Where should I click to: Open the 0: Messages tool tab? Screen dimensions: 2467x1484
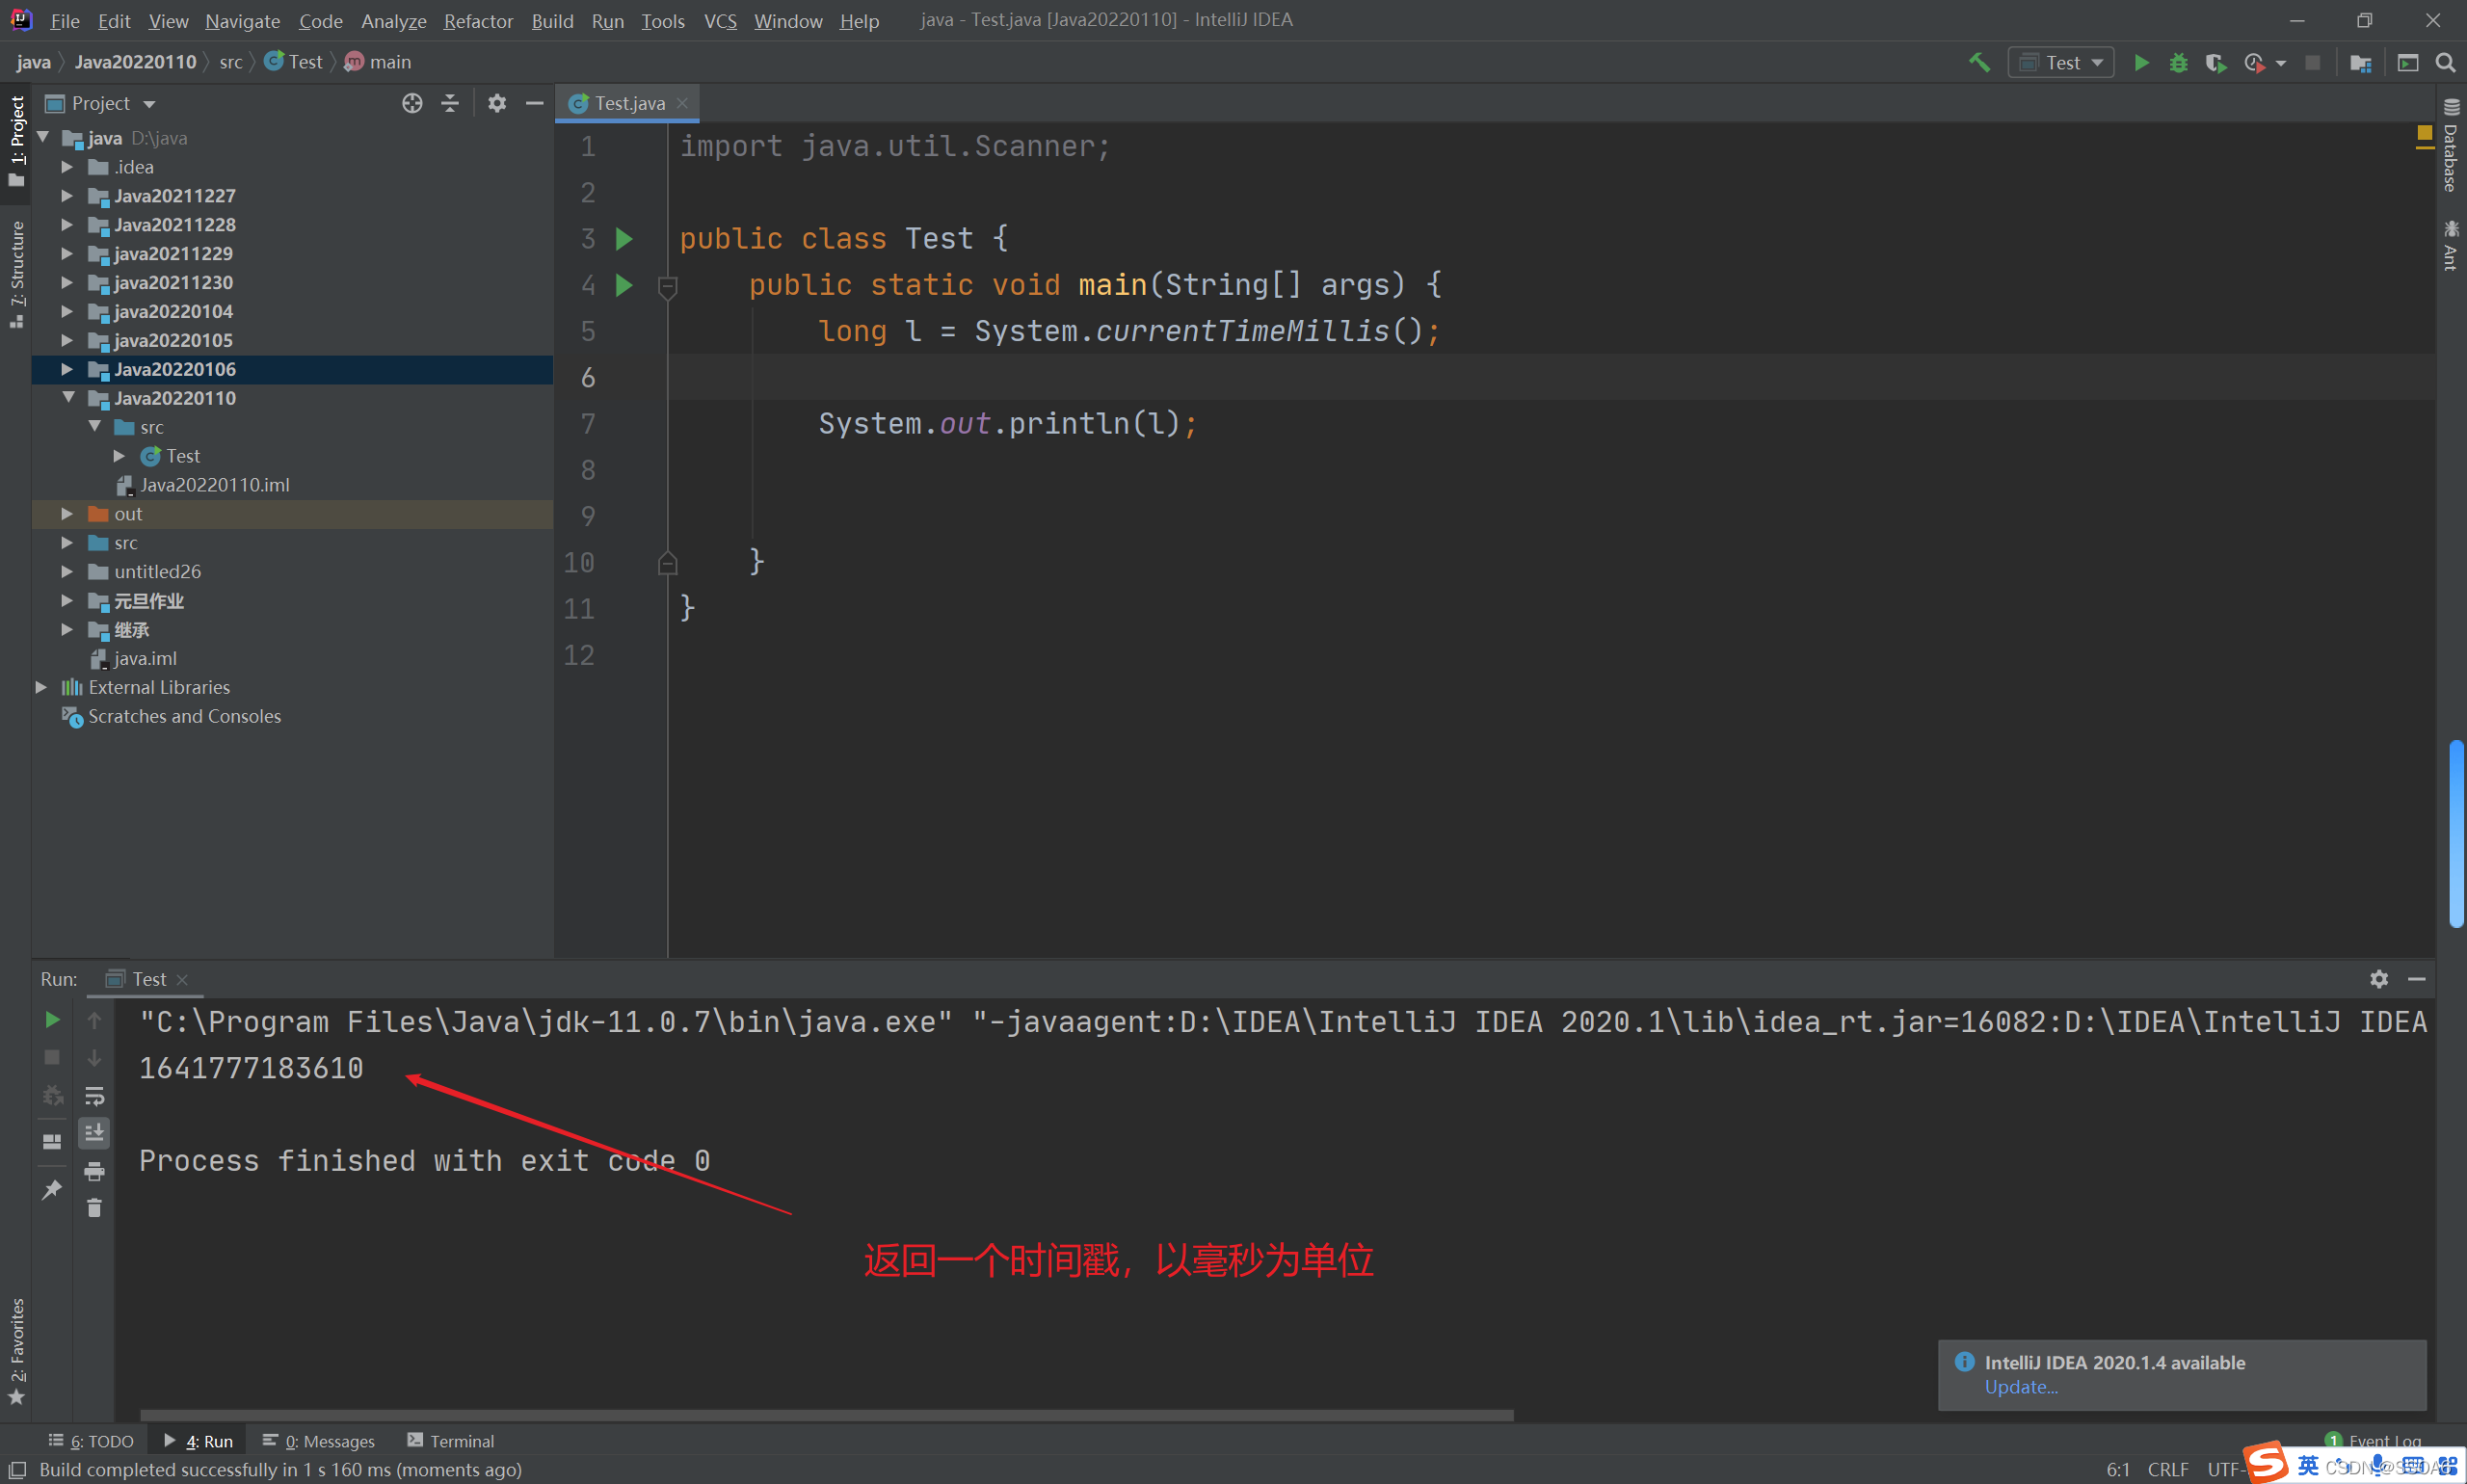[319, 1441]
